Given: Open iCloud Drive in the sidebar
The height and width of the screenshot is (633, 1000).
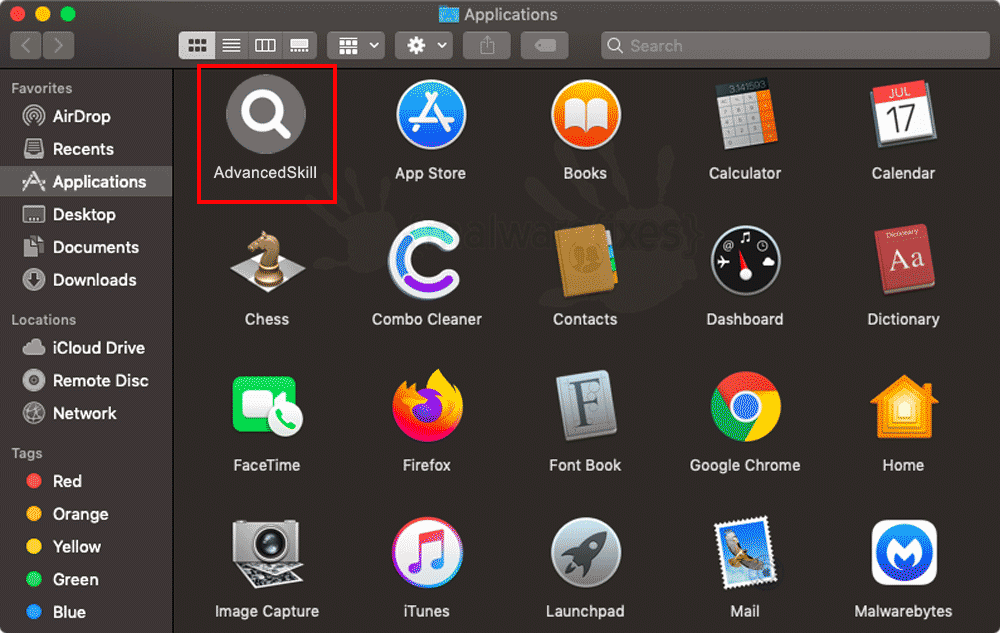Looking at the screenshot, I should (x=86, y=347).
